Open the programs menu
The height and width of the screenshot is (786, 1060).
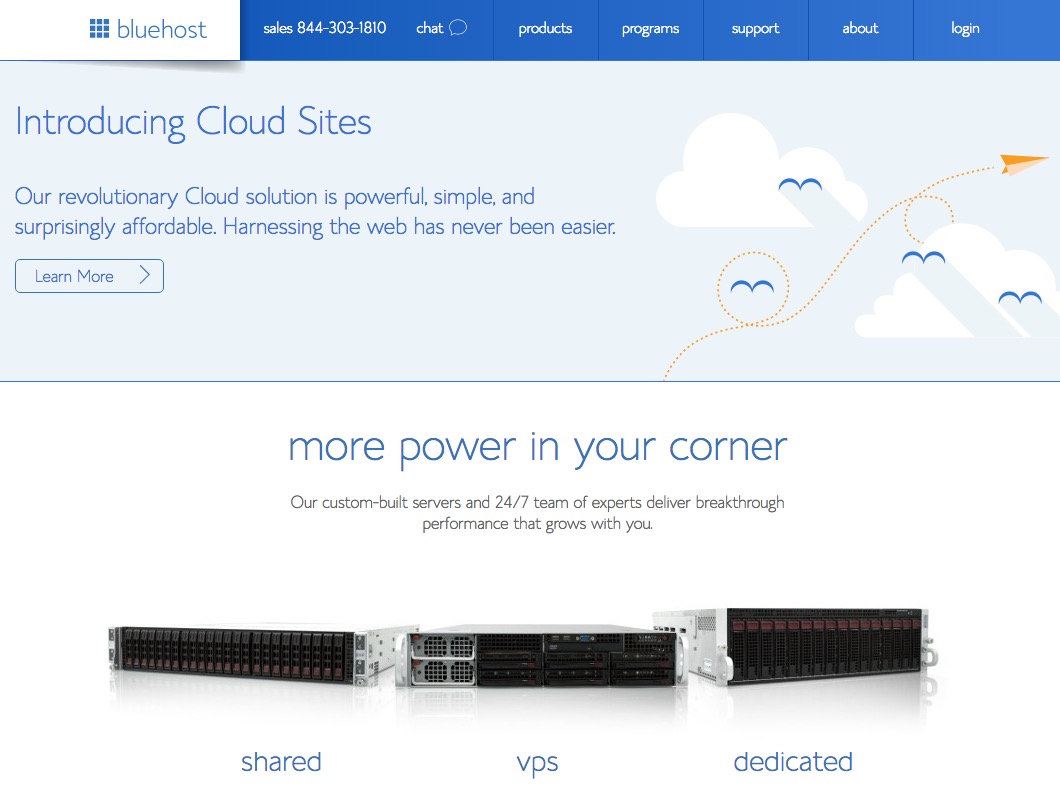[x=650, y=29]
